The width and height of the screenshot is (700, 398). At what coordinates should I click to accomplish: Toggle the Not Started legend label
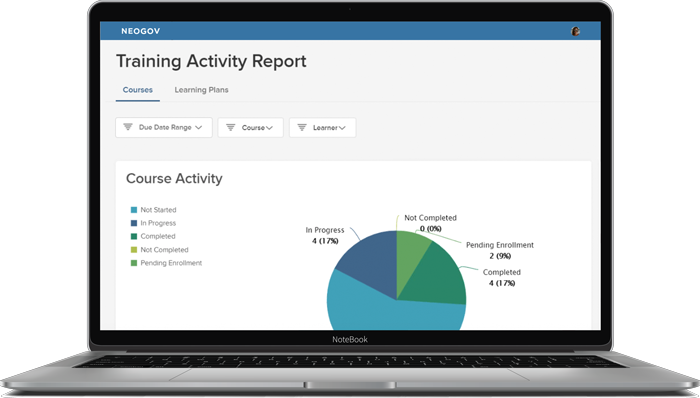click(158, 210)
